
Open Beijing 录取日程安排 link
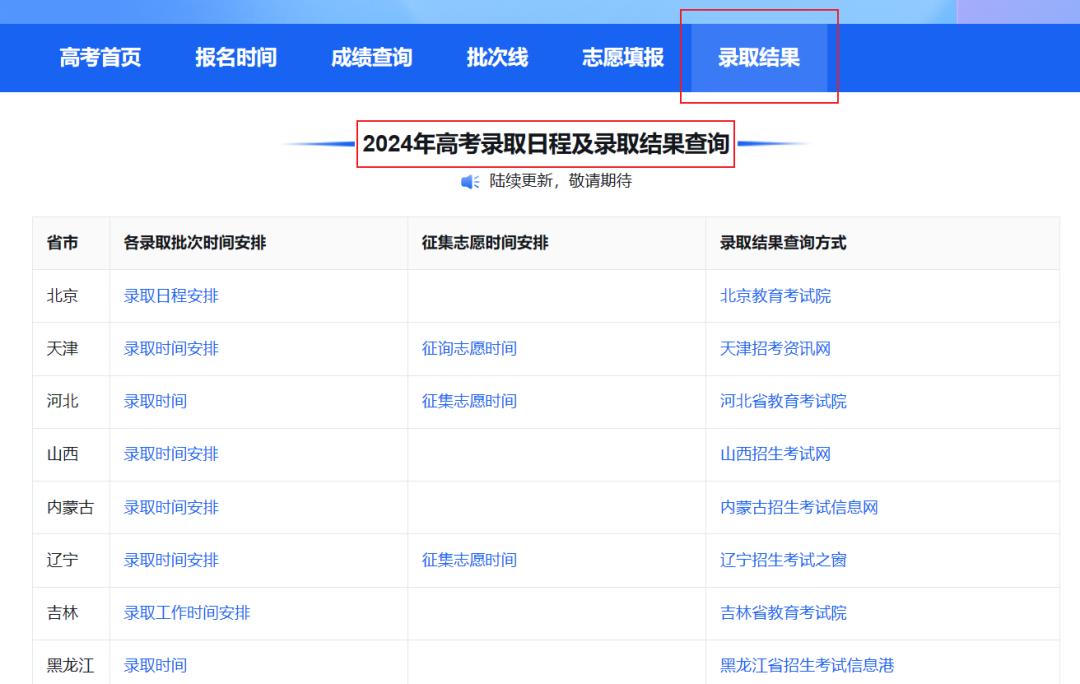[171, 296]
